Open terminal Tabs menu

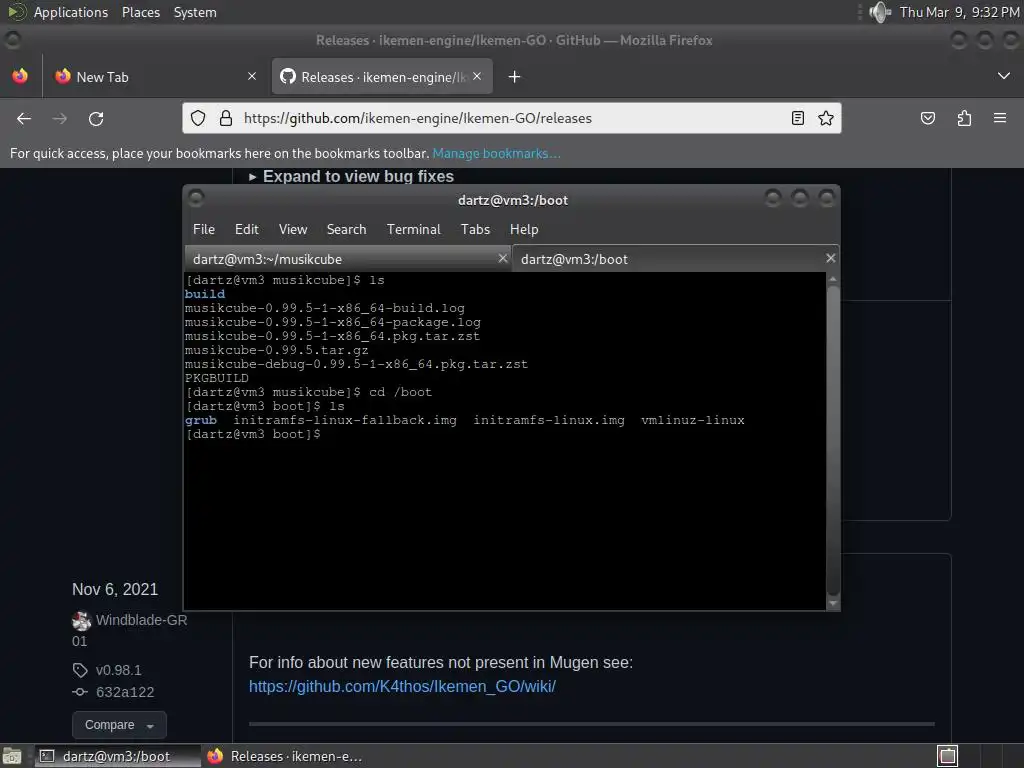[x=475, y=229]
